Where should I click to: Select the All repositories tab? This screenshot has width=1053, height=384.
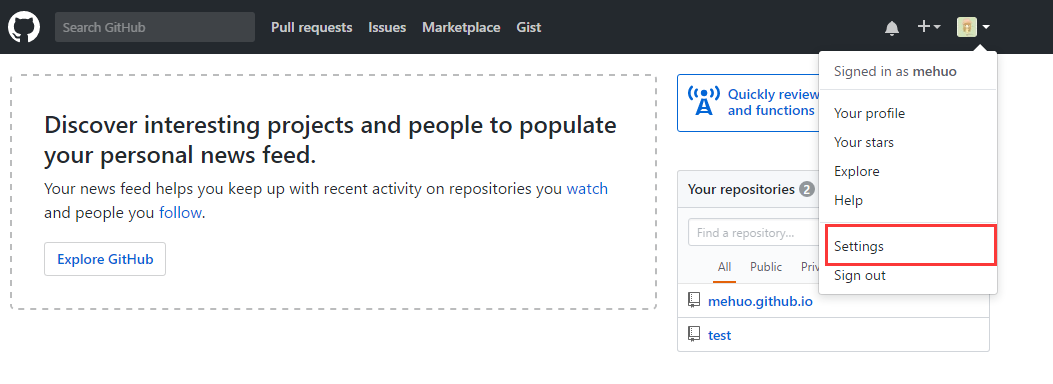coord(724,267)
